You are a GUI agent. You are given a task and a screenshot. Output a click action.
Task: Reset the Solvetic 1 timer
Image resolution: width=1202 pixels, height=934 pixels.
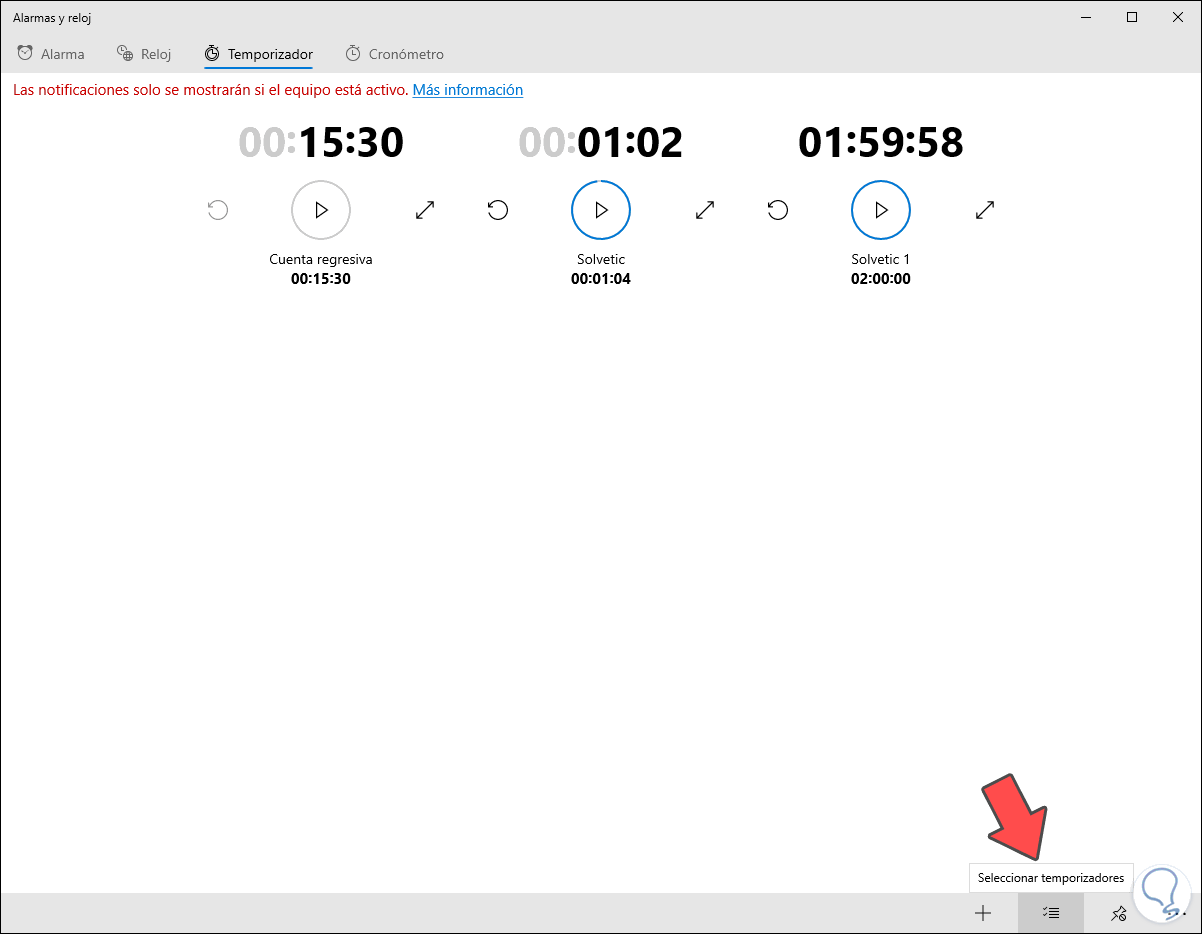[778, 210]
